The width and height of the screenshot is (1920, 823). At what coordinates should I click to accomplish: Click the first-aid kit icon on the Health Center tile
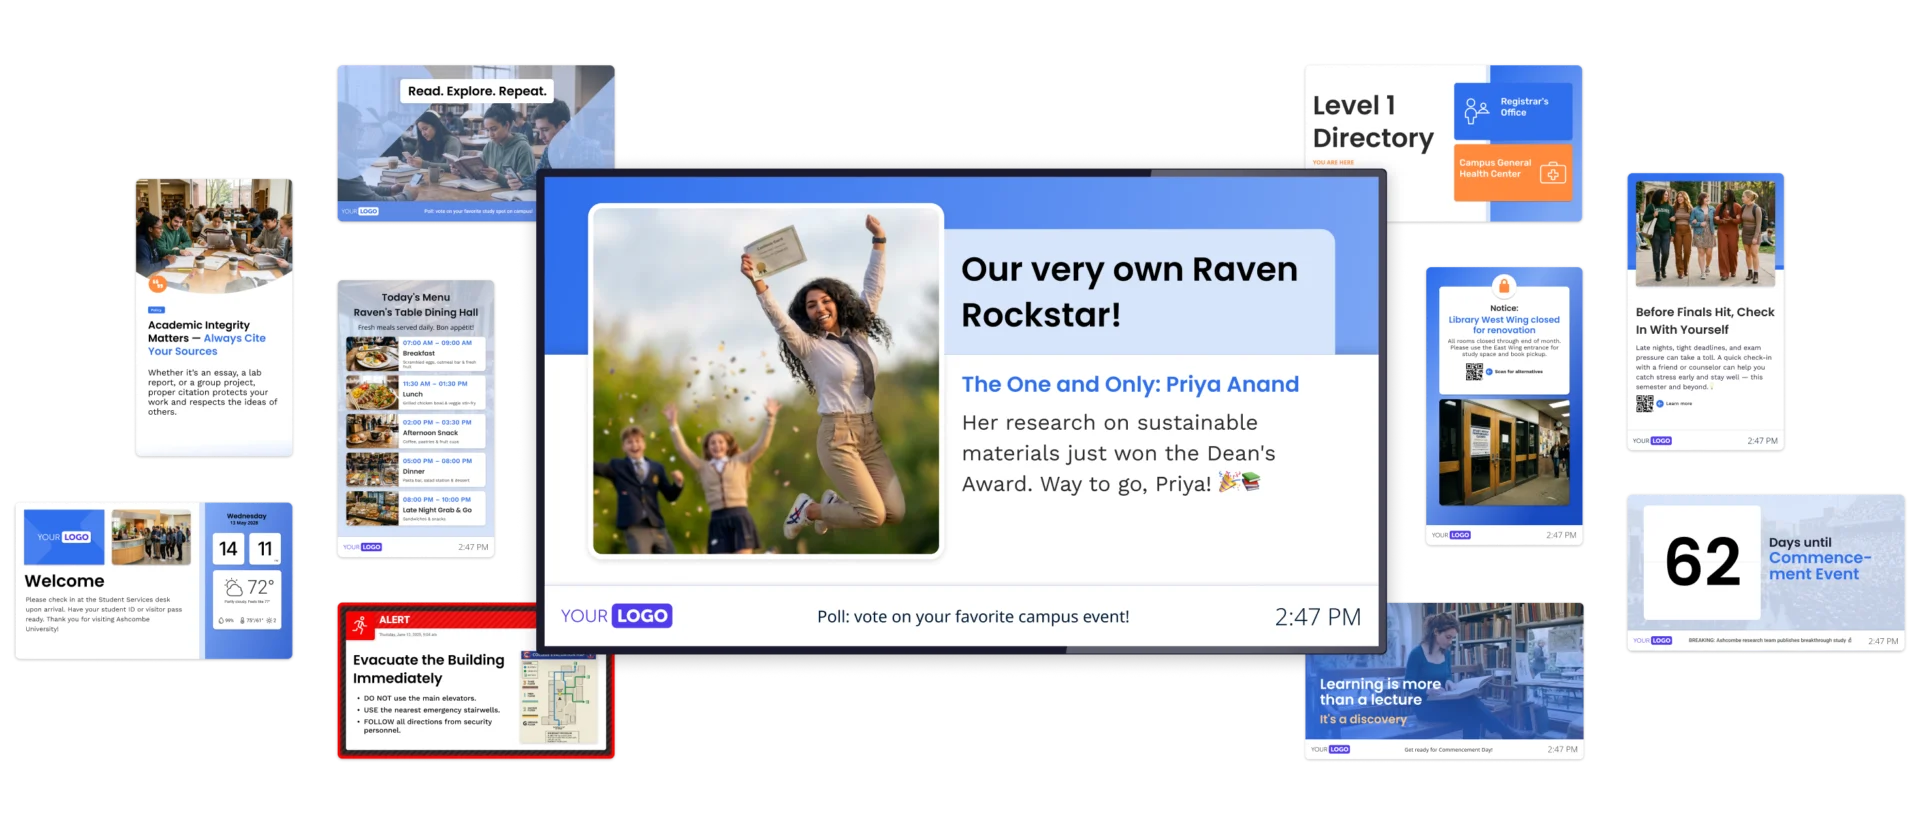click(x=1552, y=174)
